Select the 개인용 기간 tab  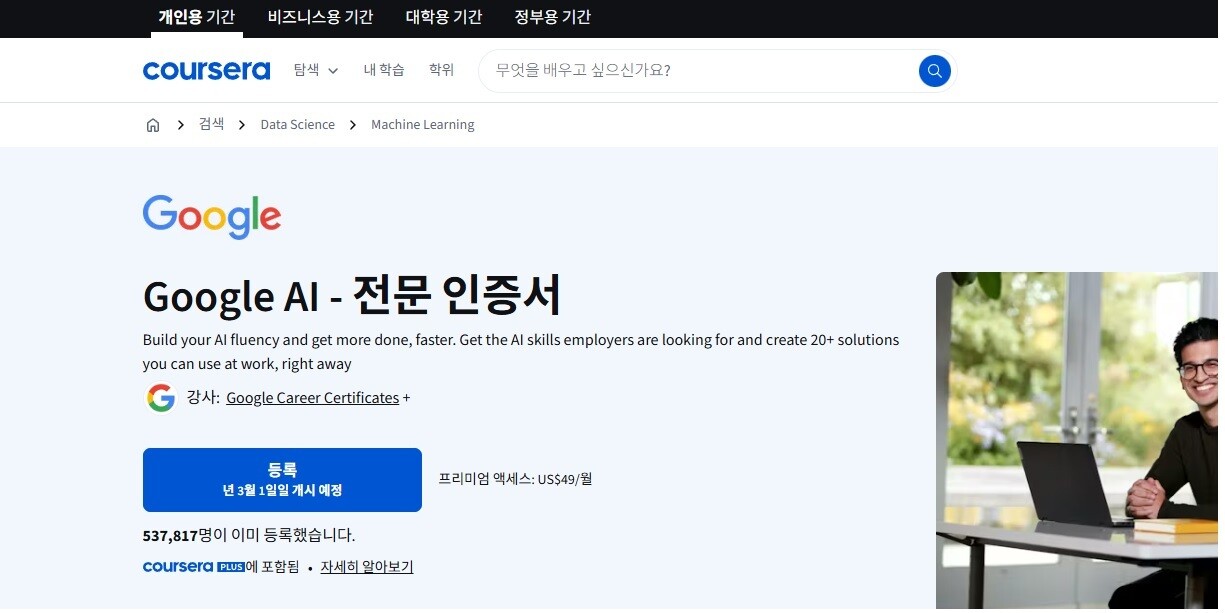tap(197, 17)
